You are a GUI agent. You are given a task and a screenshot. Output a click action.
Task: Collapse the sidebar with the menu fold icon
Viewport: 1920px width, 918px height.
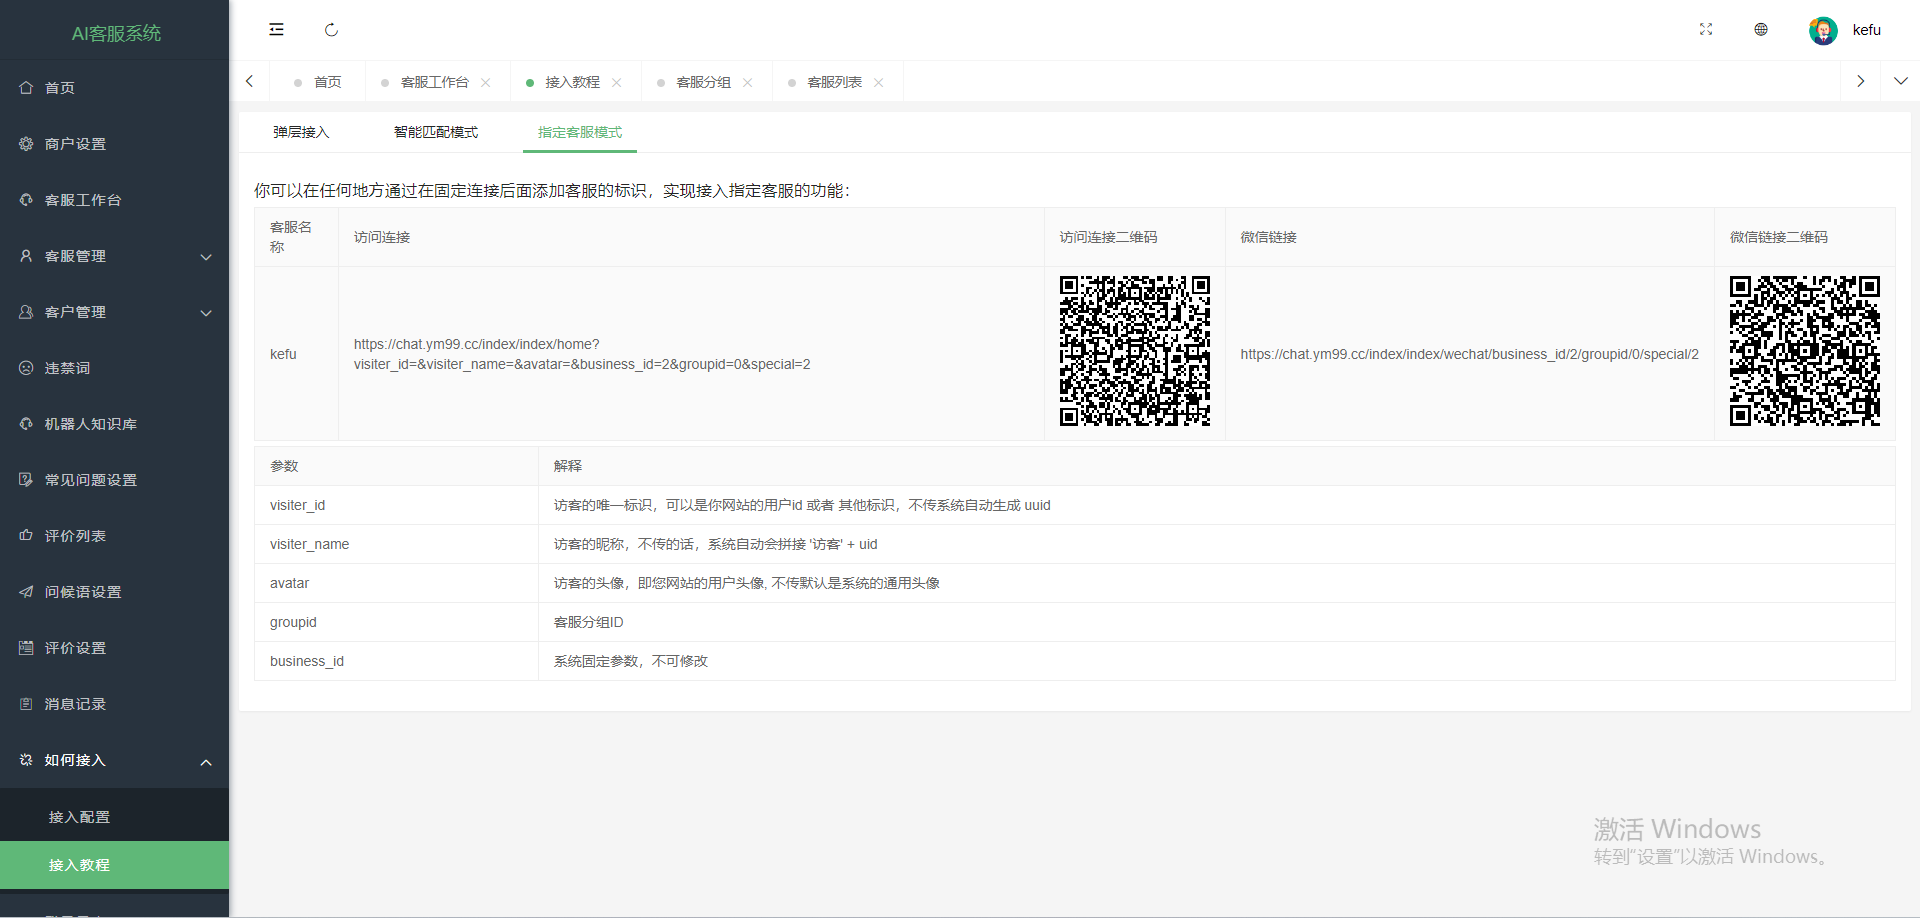277,30
